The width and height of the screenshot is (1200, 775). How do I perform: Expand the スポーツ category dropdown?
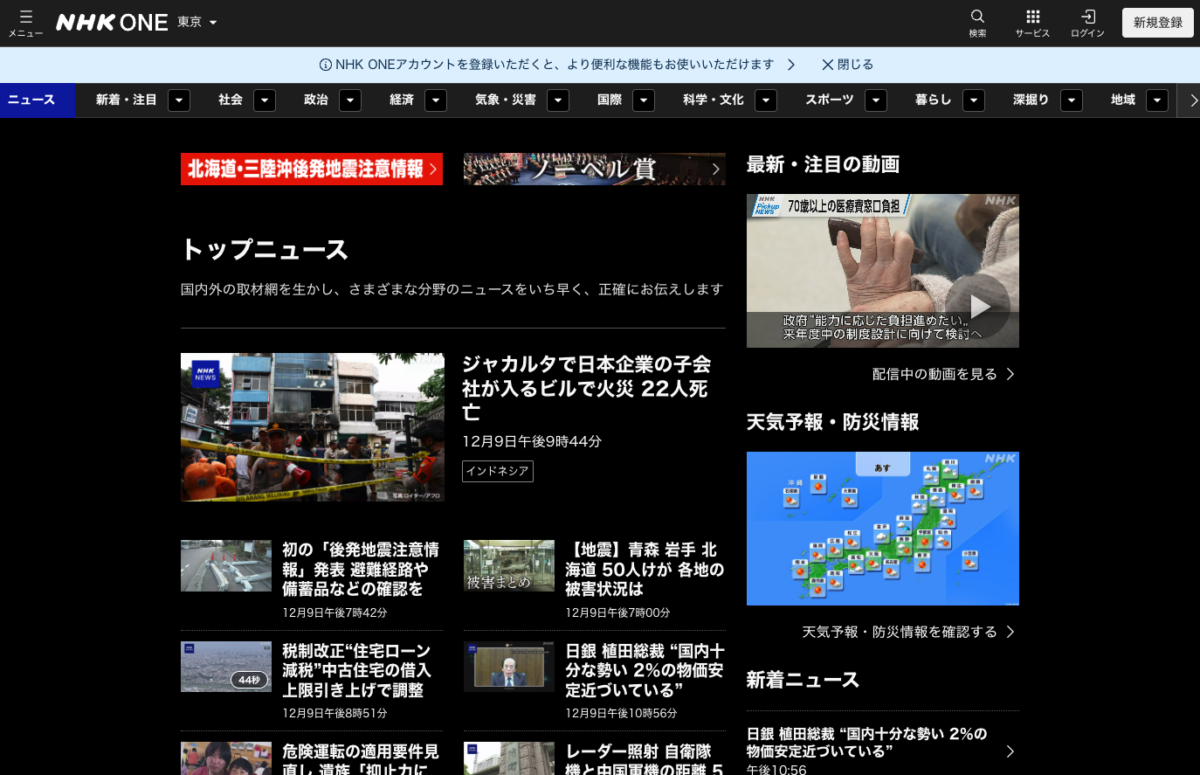876,100
